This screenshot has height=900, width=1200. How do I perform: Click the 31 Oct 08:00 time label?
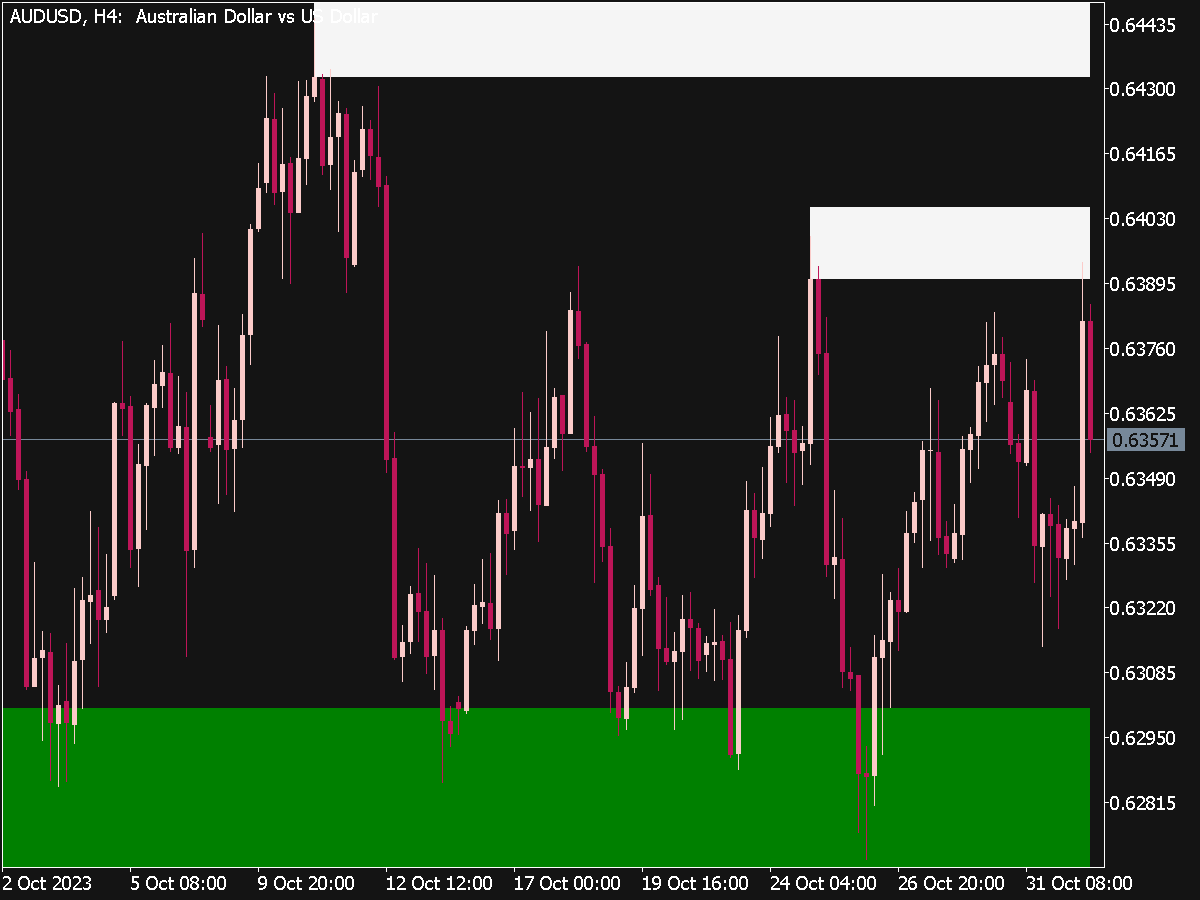coord(1079,883)
